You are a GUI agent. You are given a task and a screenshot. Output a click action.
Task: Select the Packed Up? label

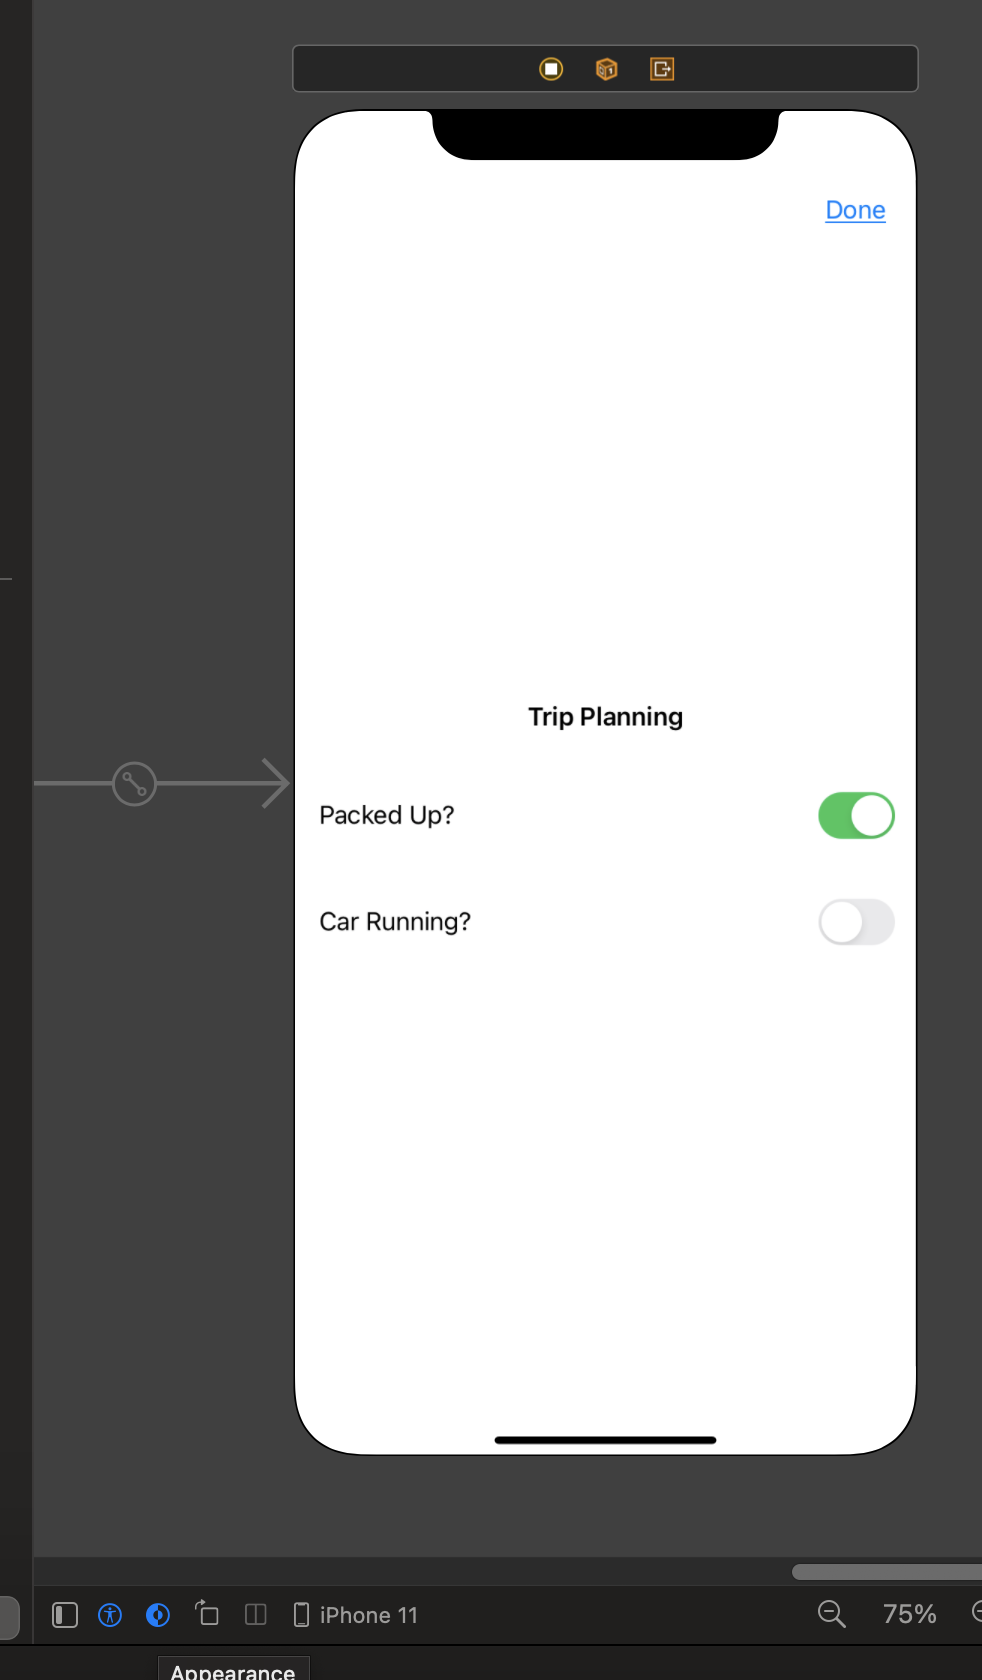click(386, 816)
